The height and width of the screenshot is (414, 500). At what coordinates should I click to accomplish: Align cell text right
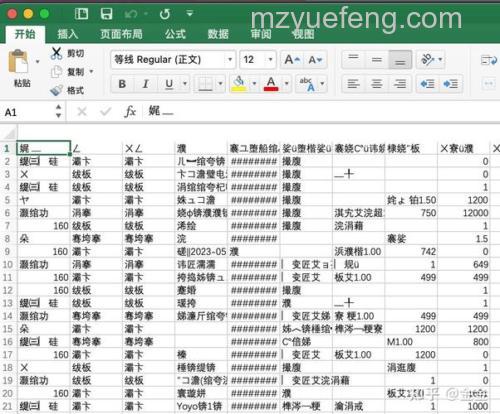[x=400, y=84]
